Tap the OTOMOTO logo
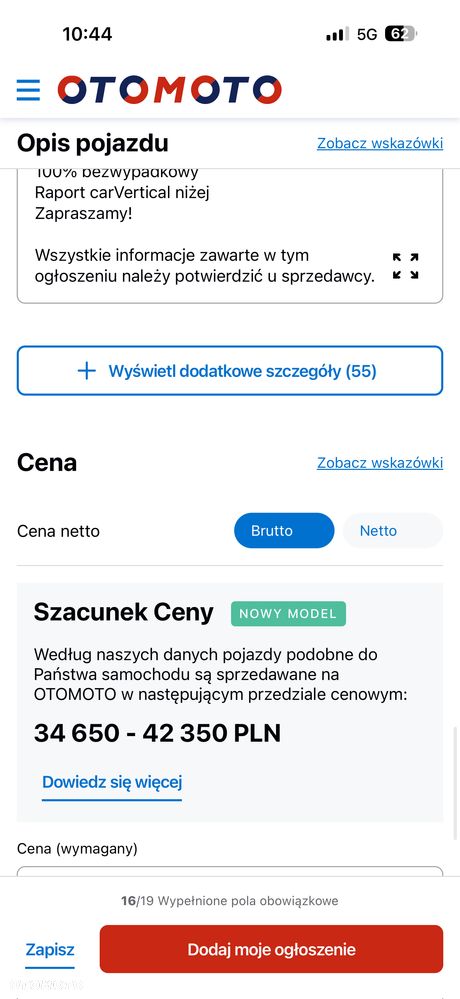Screen dimensions: 460x999 click(x=169, y=90)
